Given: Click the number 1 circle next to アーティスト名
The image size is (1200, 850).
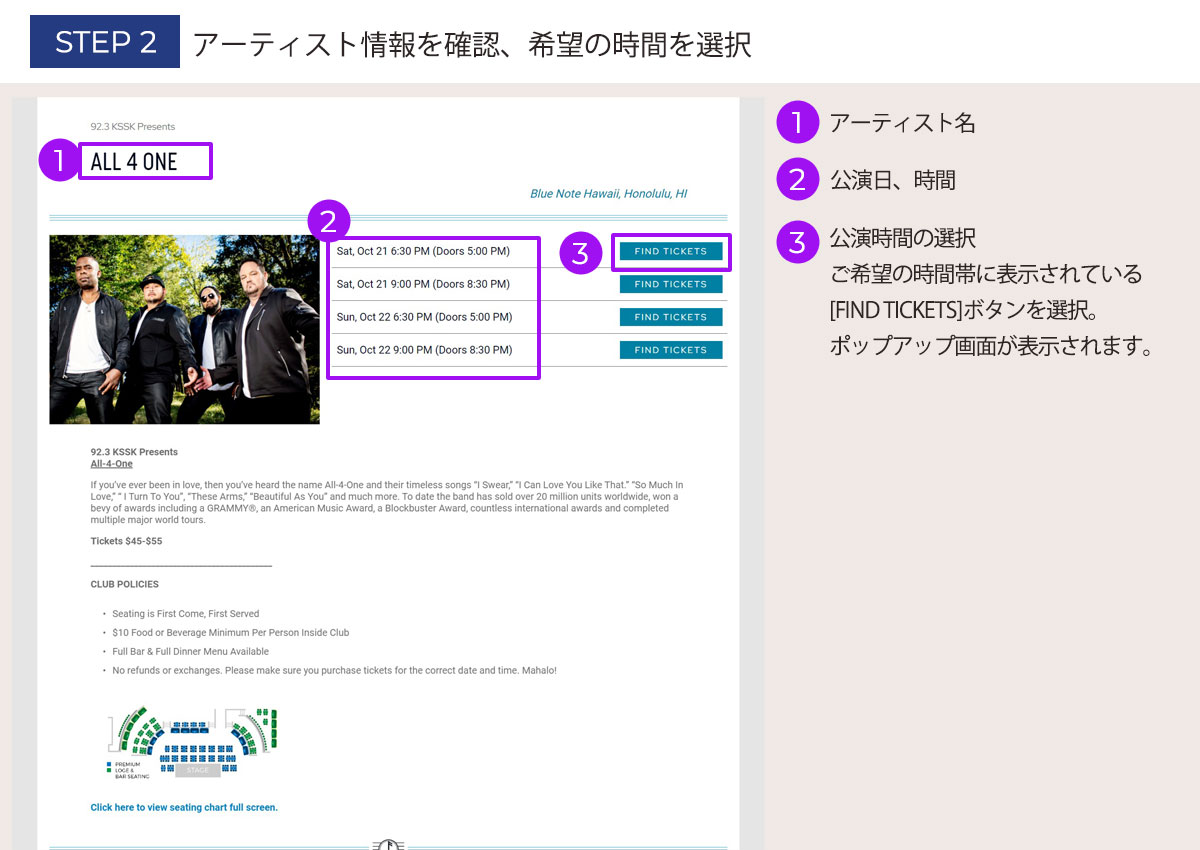Looking at the screenshot, I should [x=797, y=123].
